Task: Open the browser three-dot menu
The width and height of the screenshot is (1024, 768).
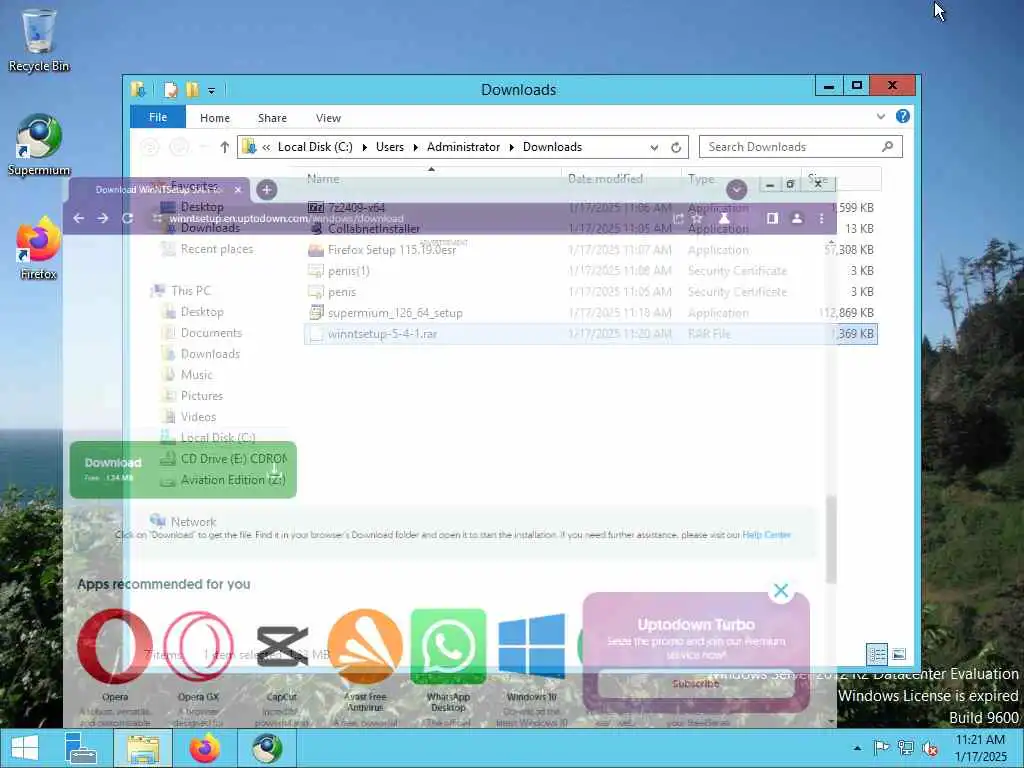Action: coord(822,218)
